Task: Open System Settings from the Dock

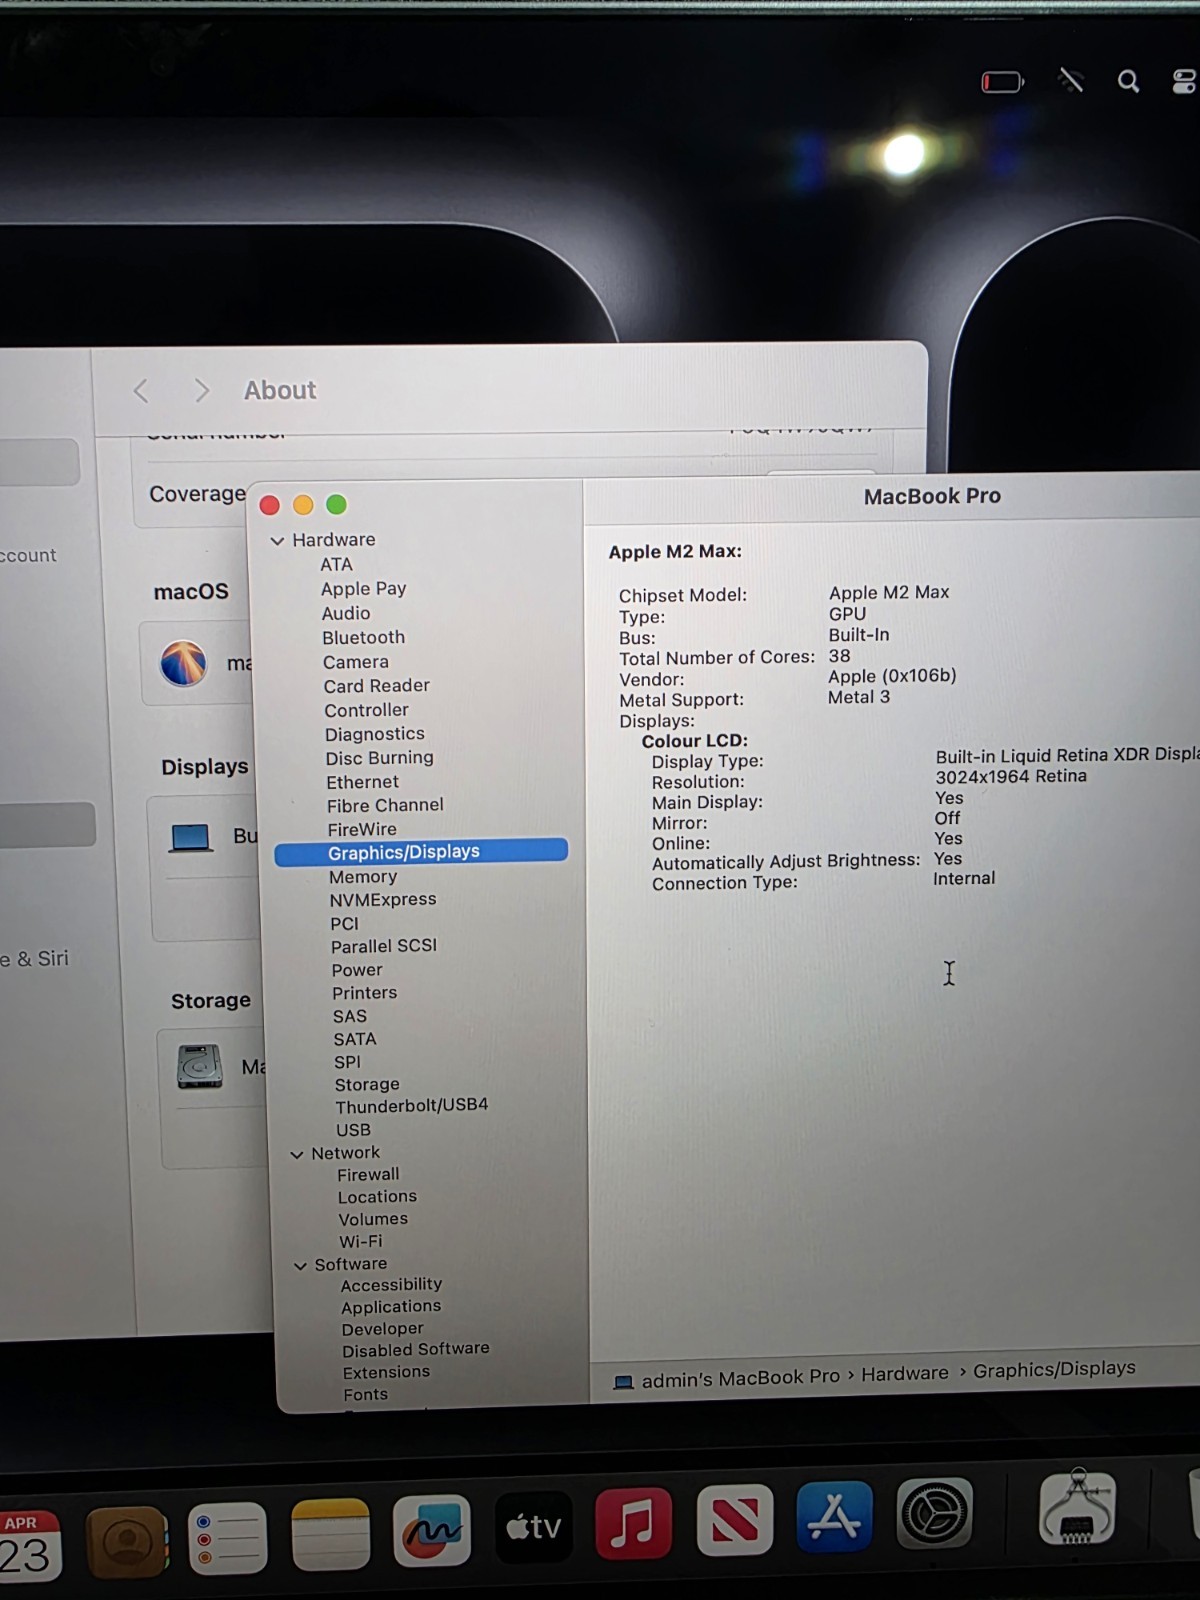Action: 934,1513
